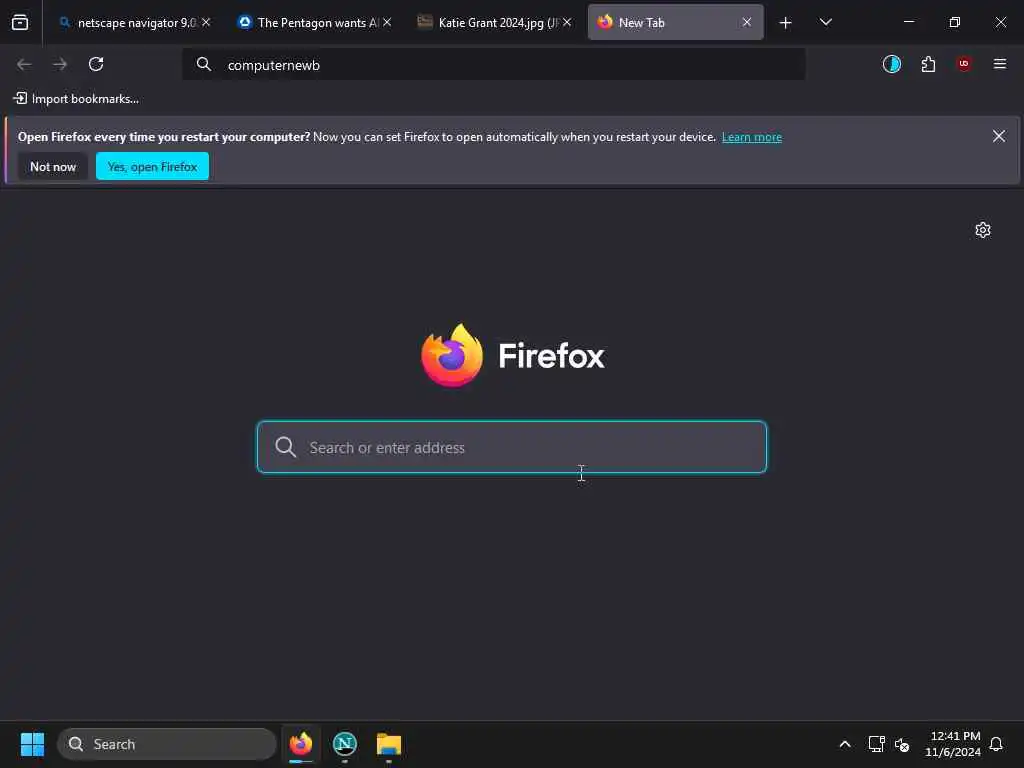Viewport: 1024px width, 768px height.
Task: Open the uBlock Origin shield icon
Action: [963, 64]
